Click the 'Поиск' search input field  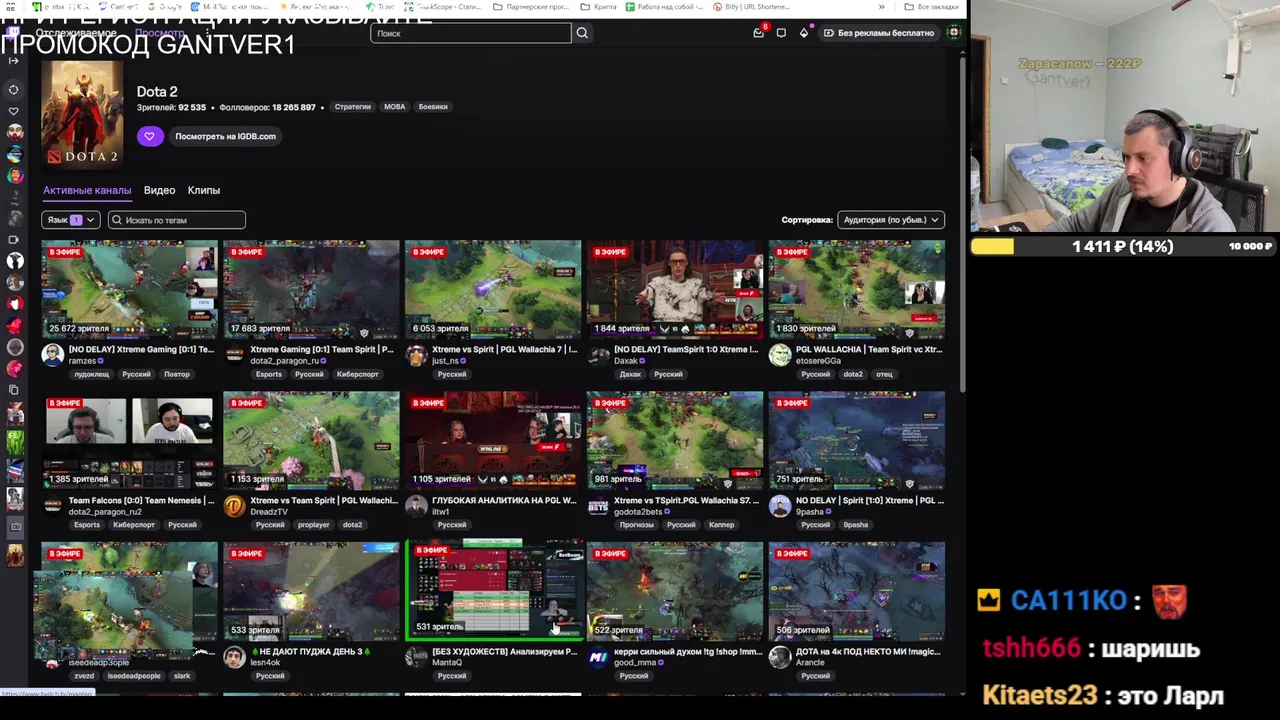coord(471,33)
